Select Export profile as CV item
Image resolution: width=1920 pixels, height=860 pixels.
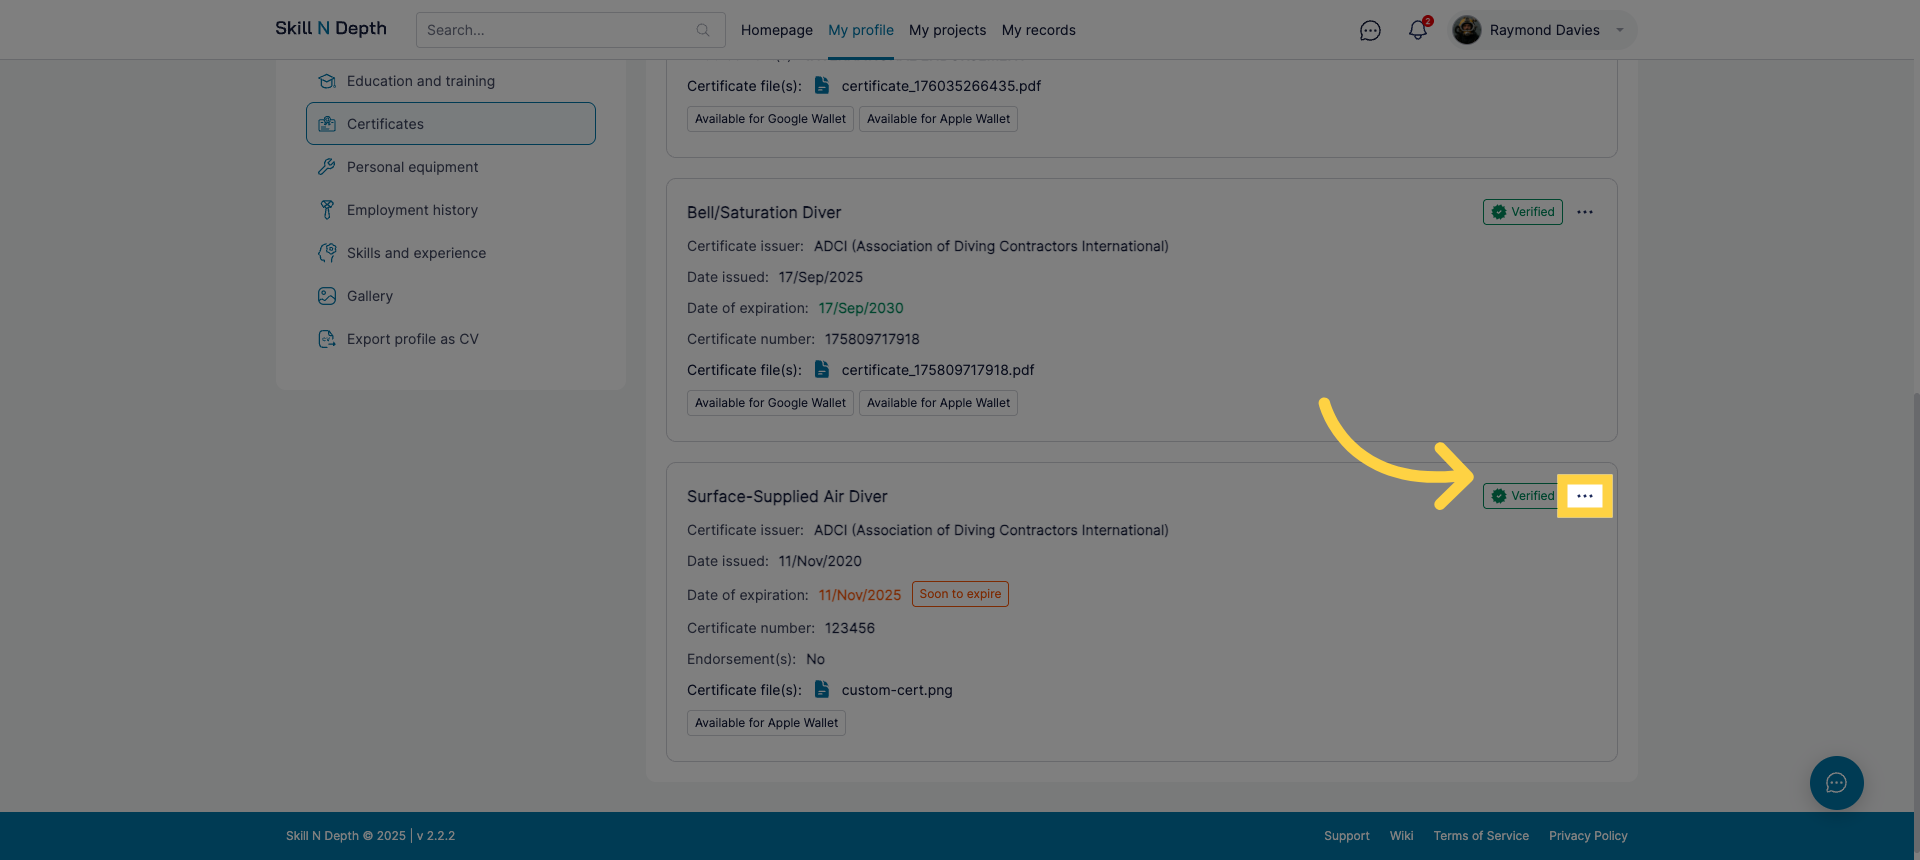451,339
